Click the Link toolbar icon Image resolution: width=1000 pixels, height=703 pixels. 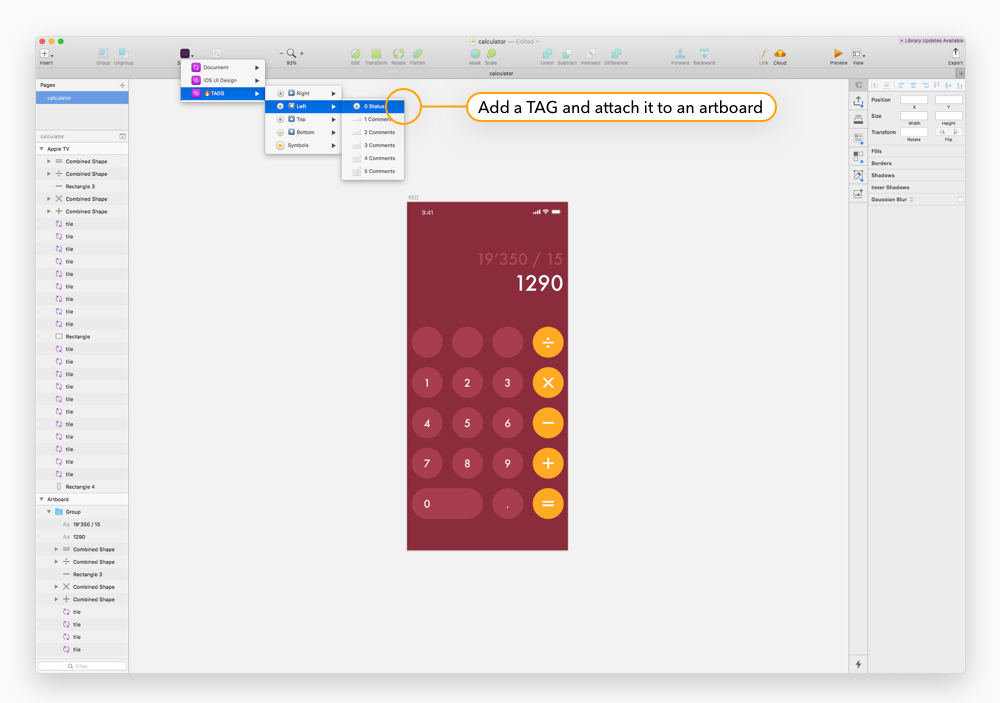click(x=763, y=54)
